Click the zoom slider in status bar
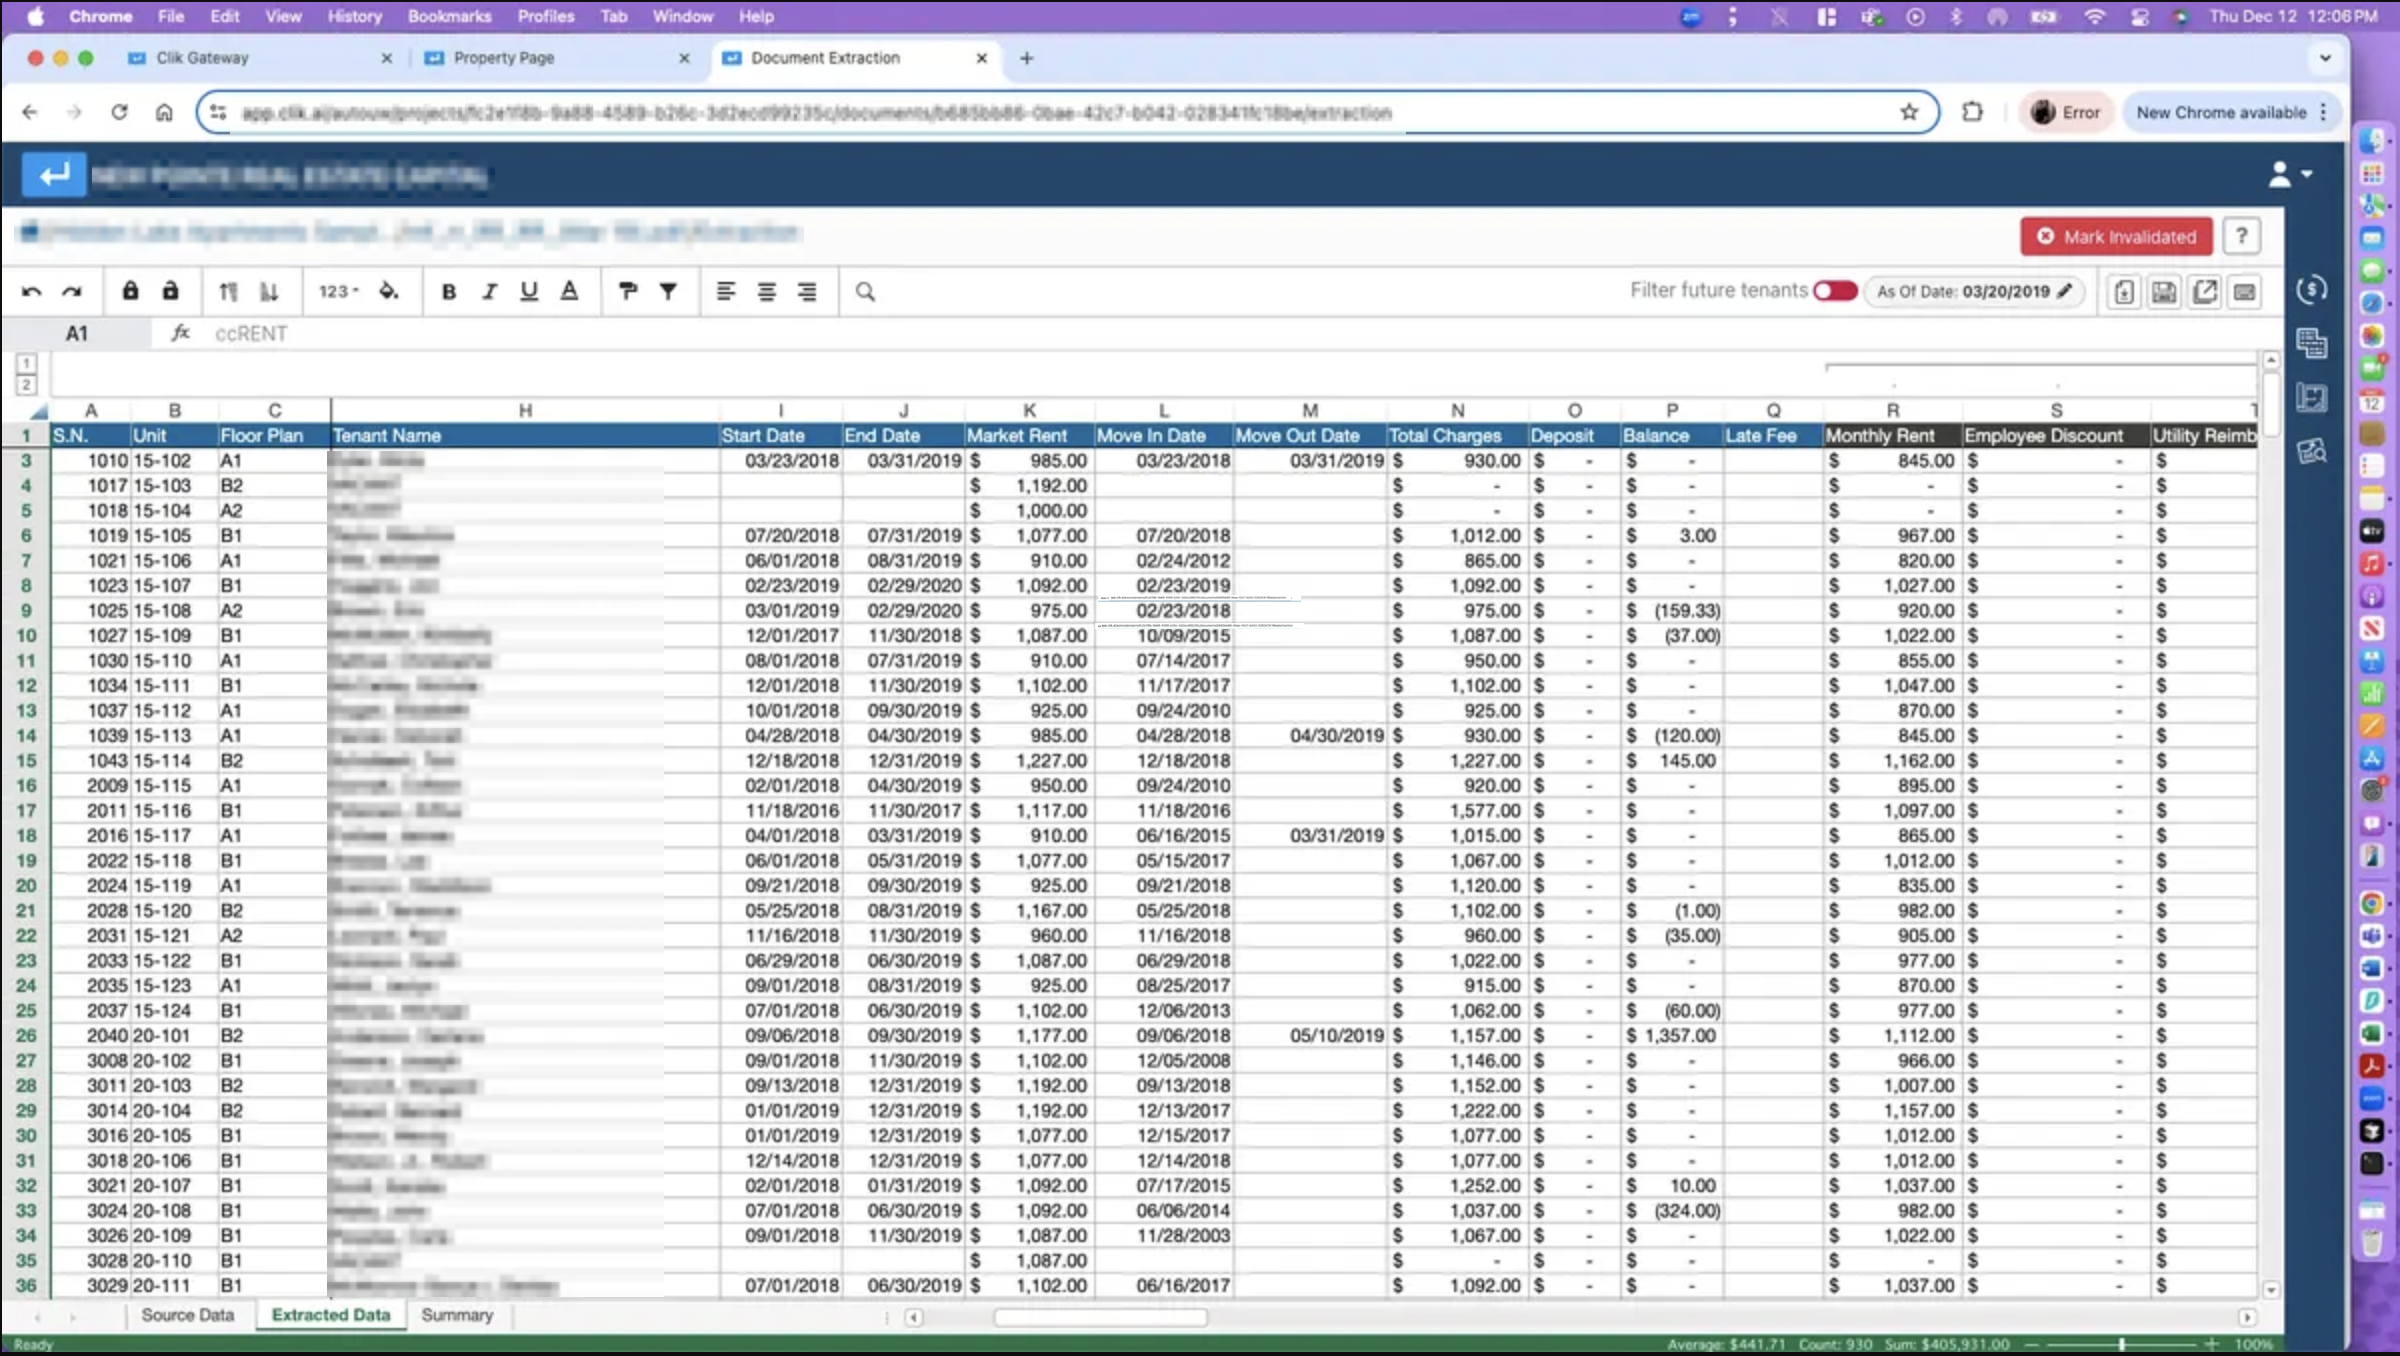Screen dimensions: 2400x1356 [x=2121, y=1344]
